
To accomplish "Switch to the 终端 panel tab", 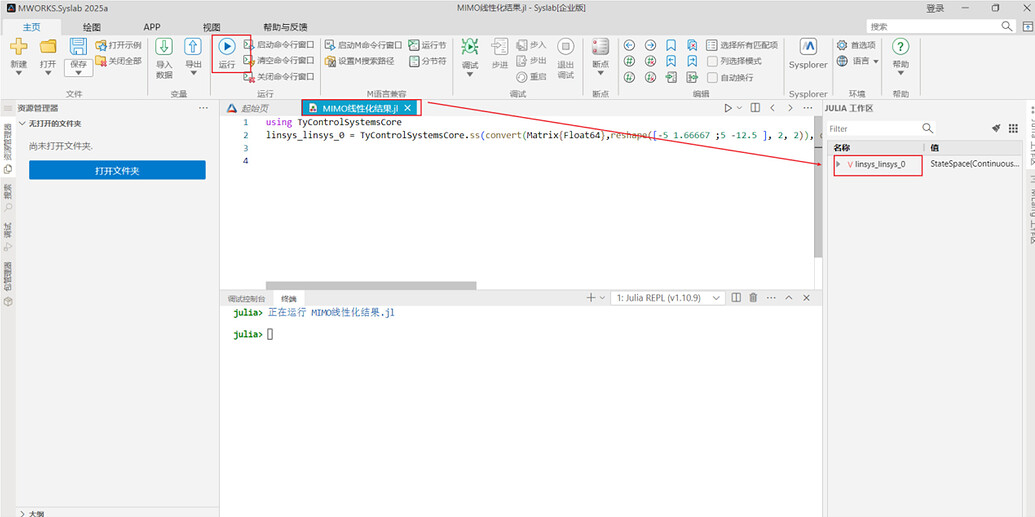I will pyautogui.click(x=288, y=298).
